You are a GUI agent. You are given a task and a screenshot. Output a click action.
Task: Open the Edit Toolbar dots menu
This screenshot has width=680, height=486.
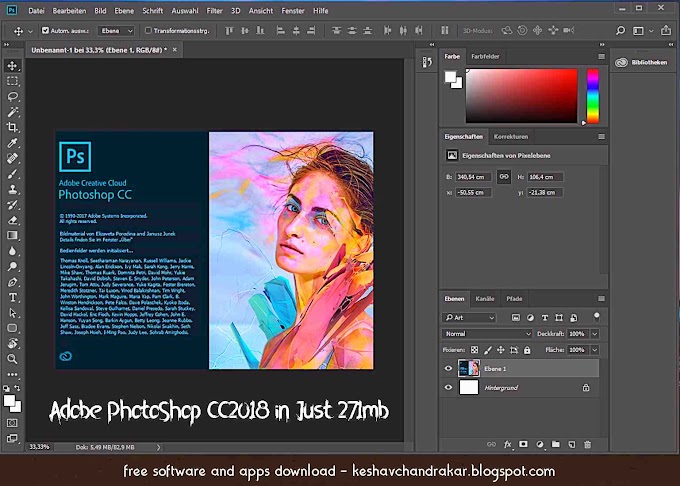pos(12,374)
